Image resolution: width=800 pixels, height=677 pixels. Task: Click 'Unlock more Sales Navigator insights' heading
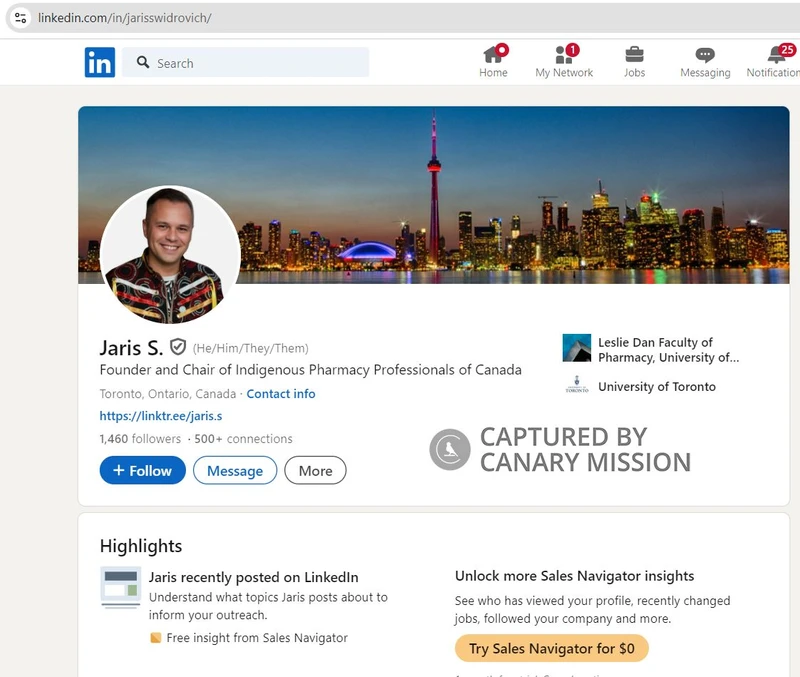tap(574, 575)
